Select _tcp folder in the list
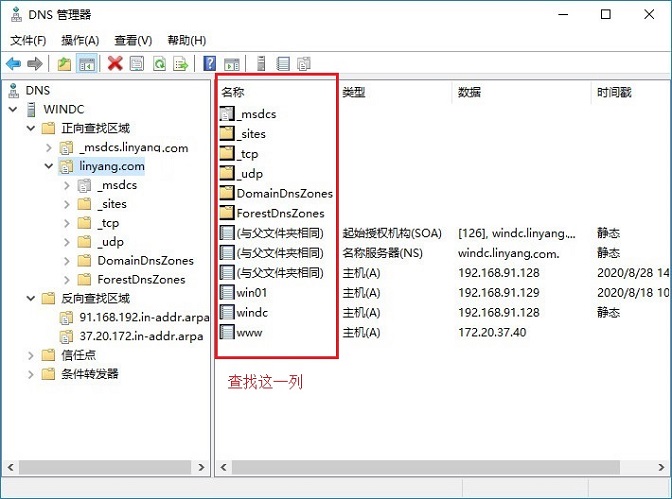 click(247, 153)
